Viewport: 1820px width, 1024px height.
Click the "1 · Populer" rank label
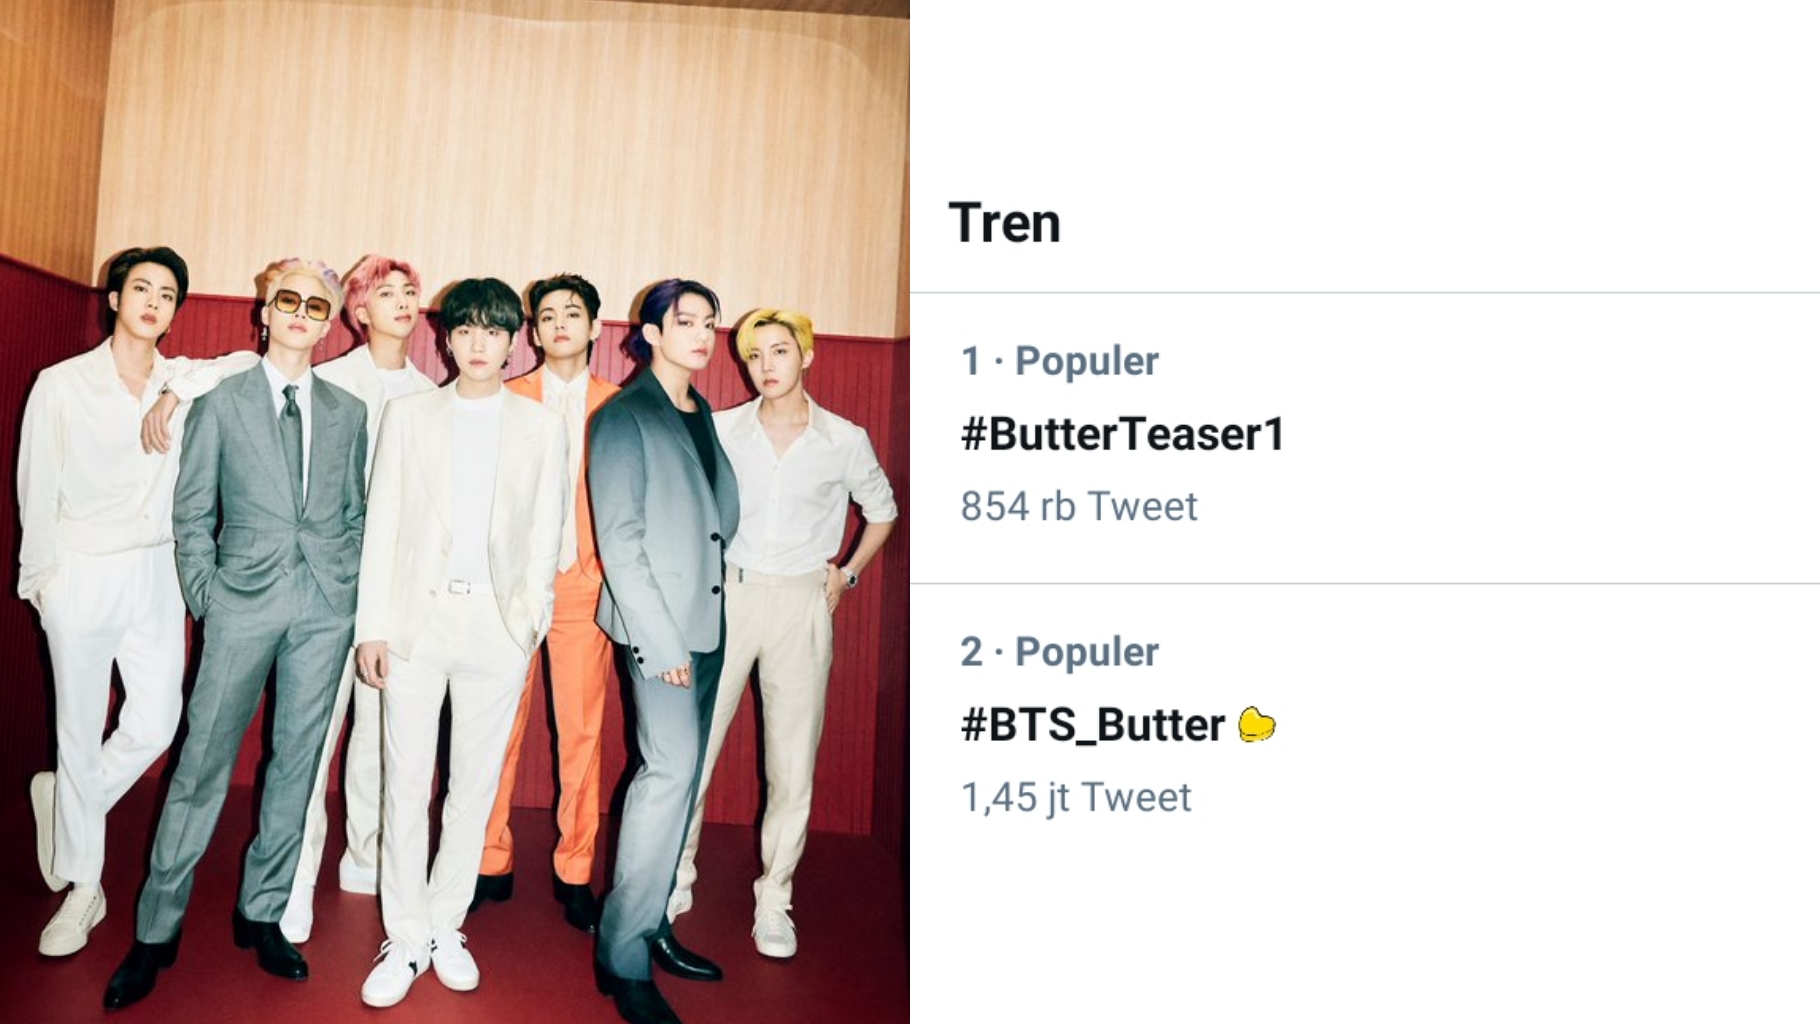(x=1059, y=361)
